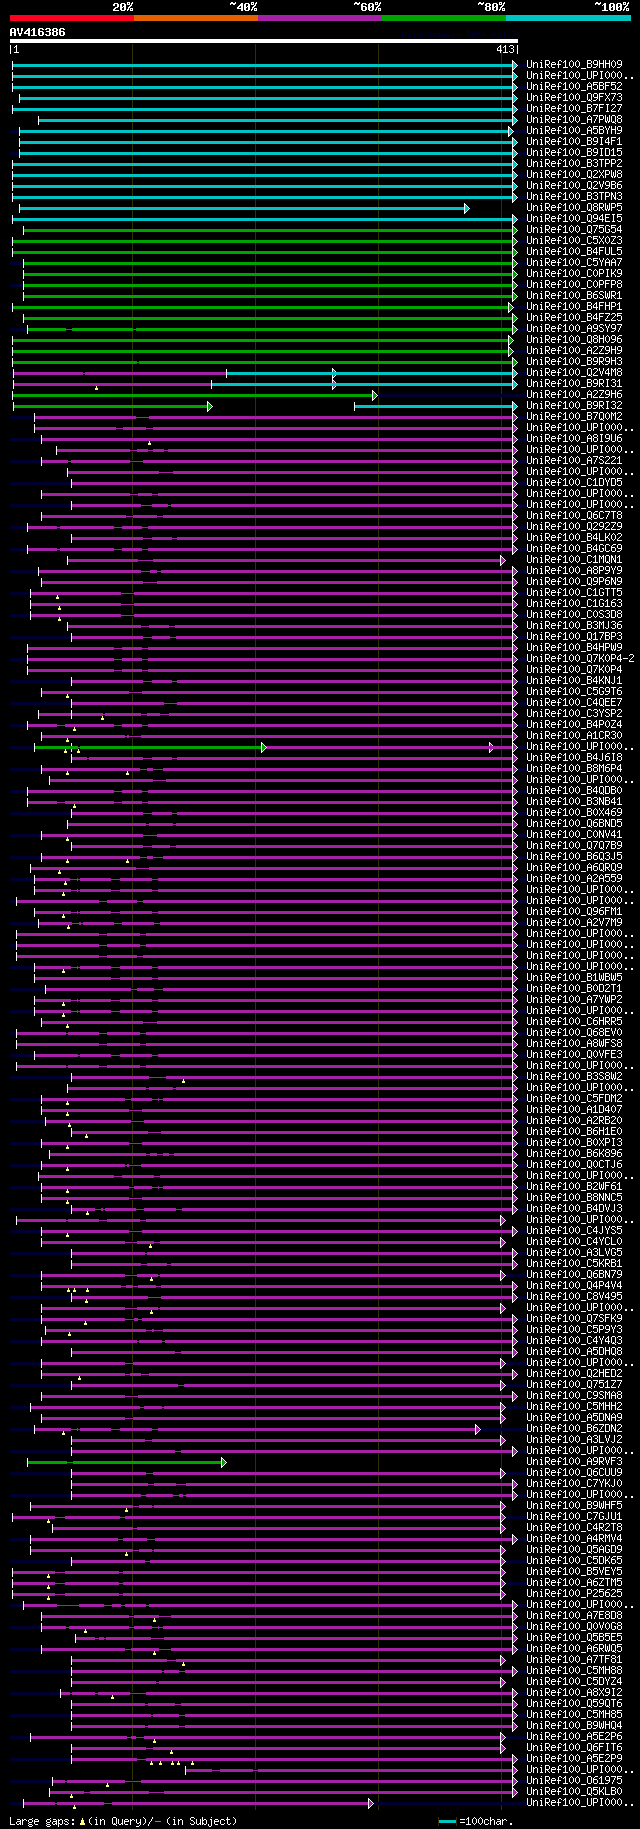
Task: Click the UniRef100_C5X0Z3 label
Action: point(574,241)
